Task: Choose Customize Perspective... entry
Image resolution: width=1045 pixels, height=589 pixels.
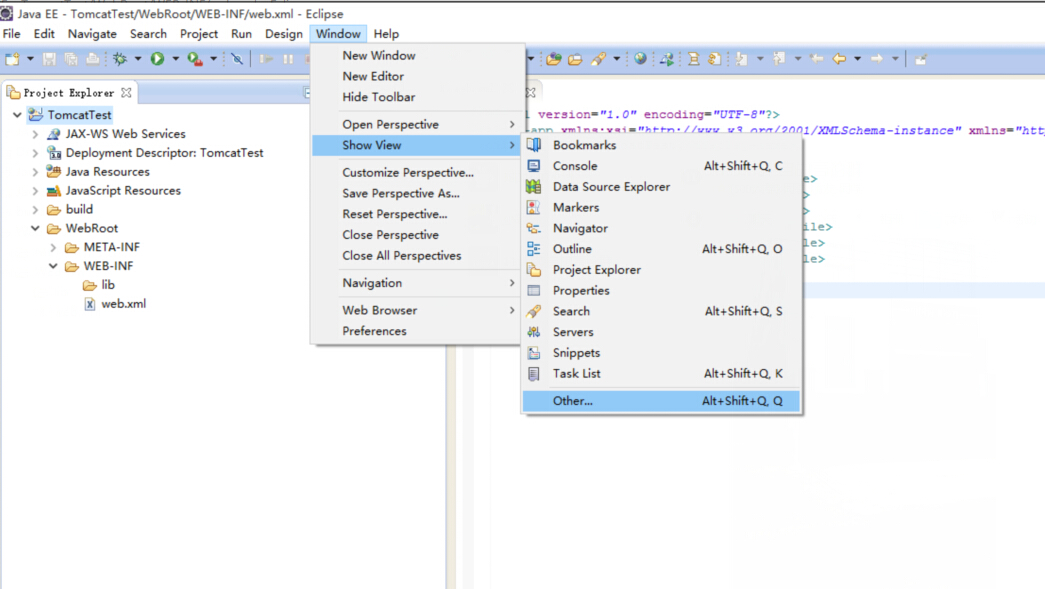Action: coord(419,172)
